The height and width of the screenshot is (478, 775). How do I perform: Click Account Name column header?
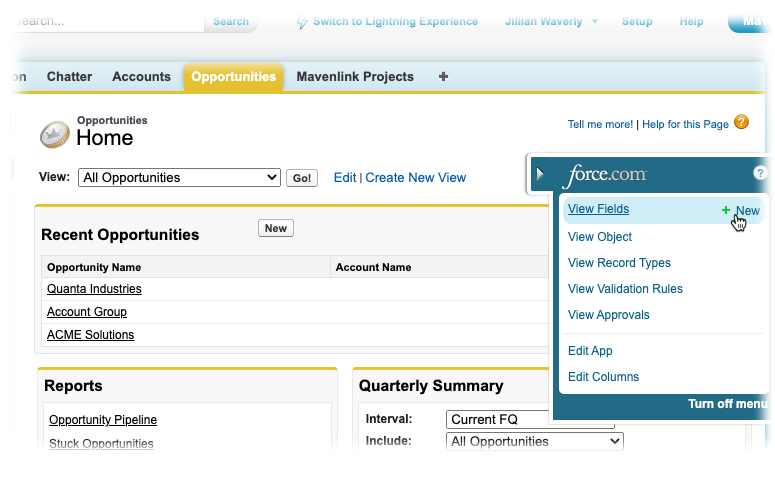(373, 267)
